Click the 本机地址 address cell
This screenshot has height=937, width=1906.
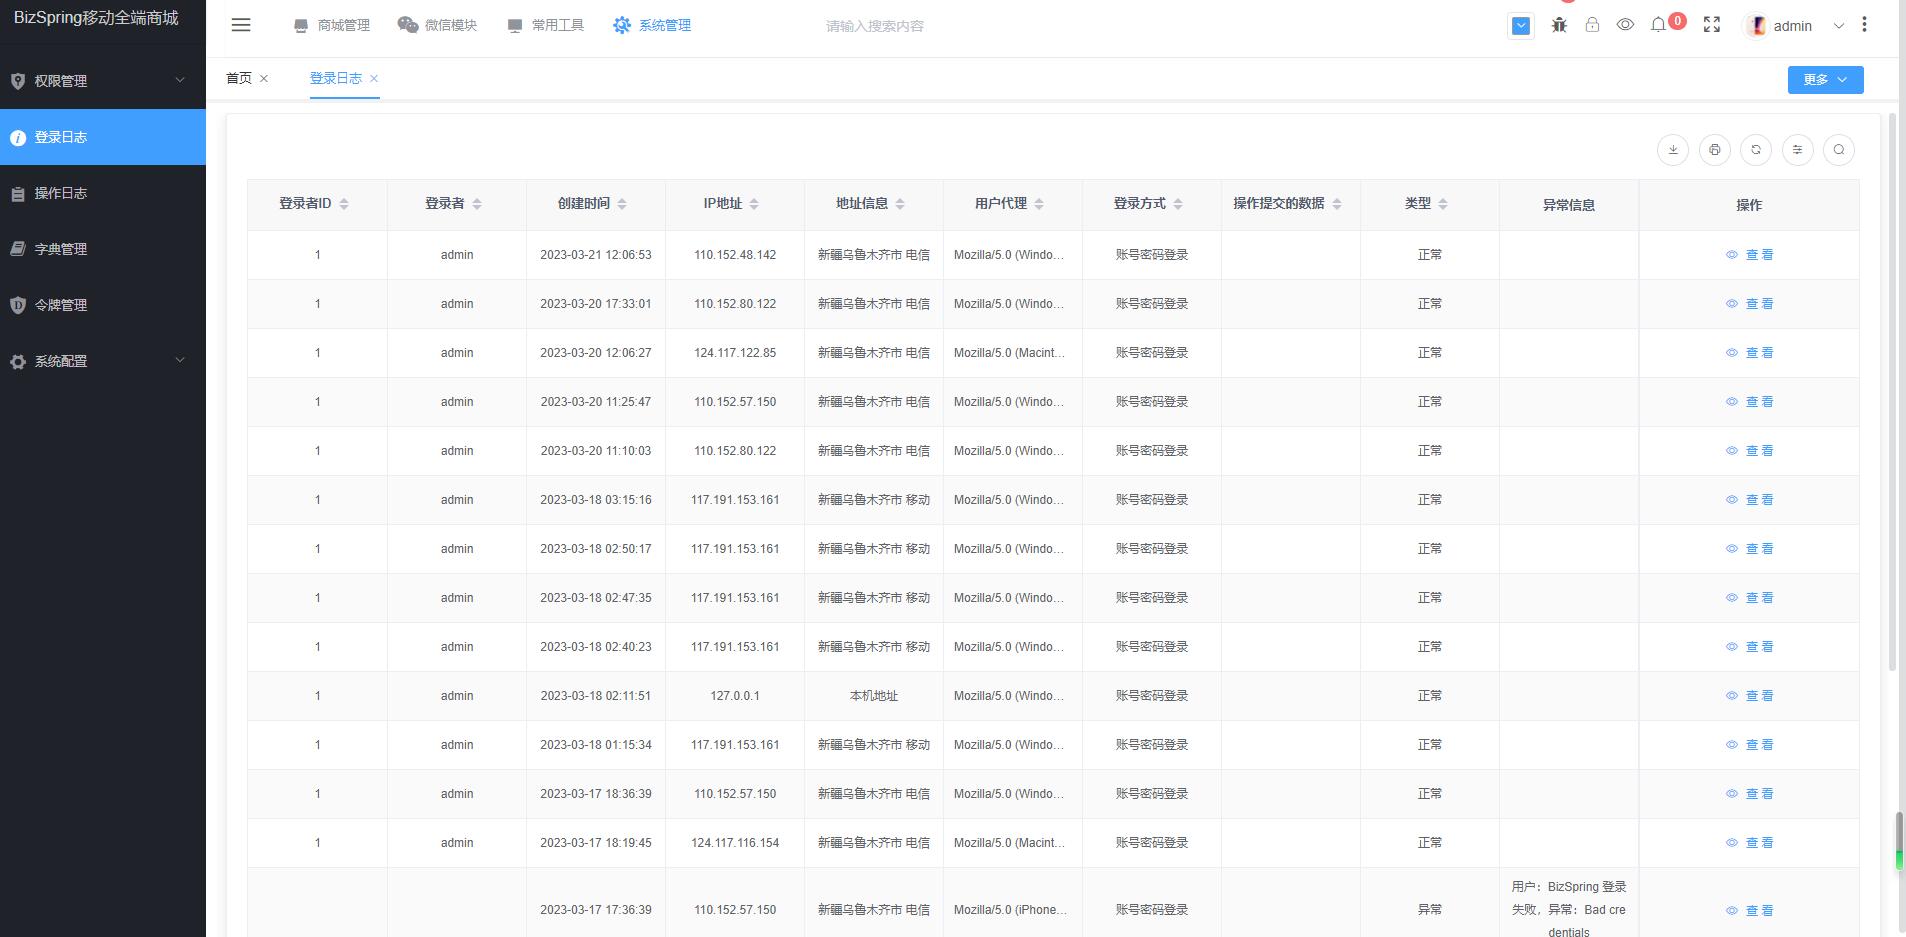[874, 696]
